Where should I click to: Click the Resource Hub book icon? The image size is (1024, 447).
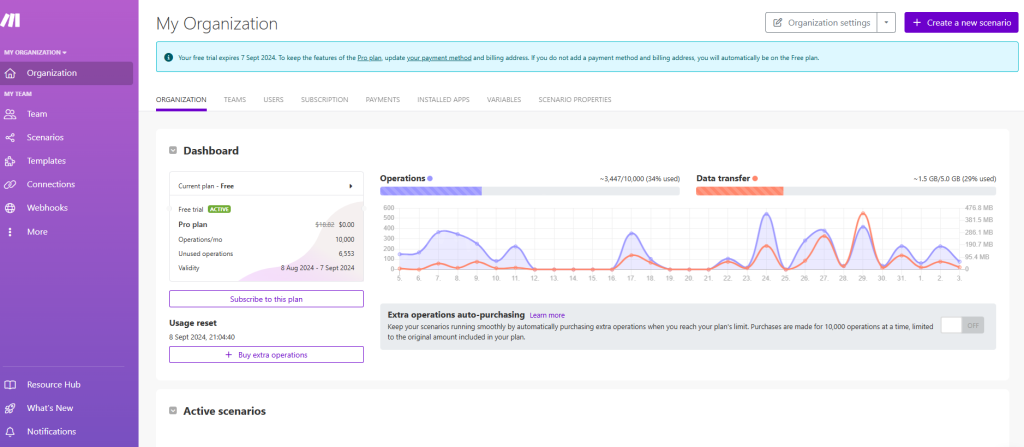tap(10, 385)
